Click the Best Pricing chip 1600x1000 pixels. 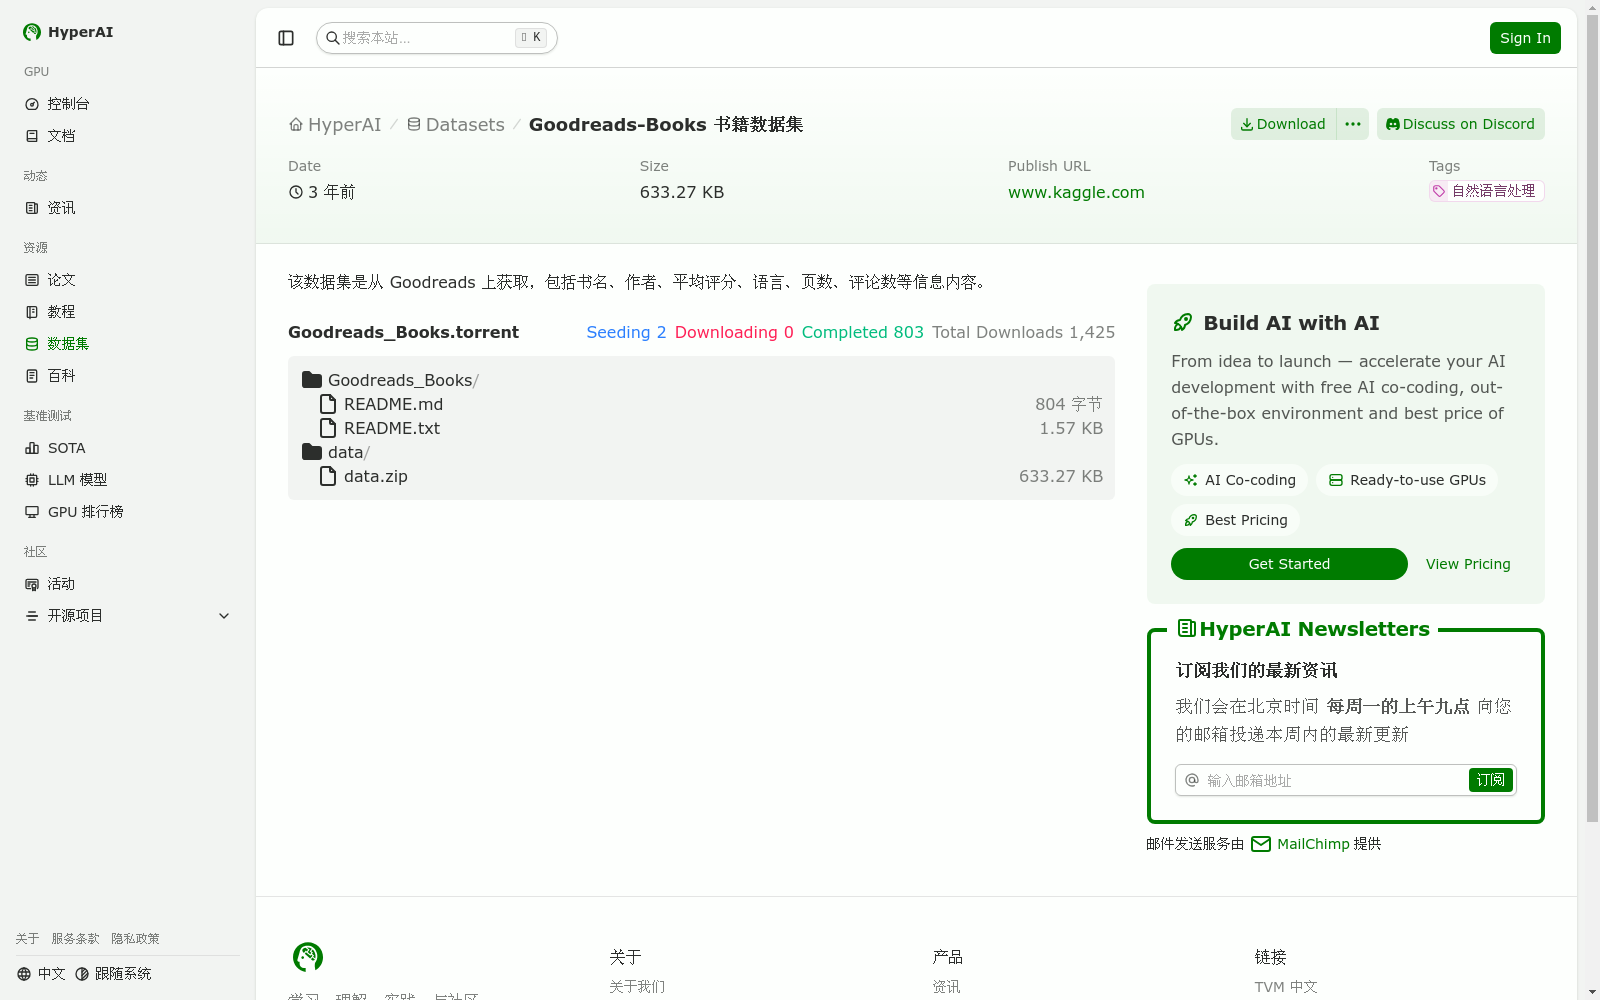tap(1235, 520)
